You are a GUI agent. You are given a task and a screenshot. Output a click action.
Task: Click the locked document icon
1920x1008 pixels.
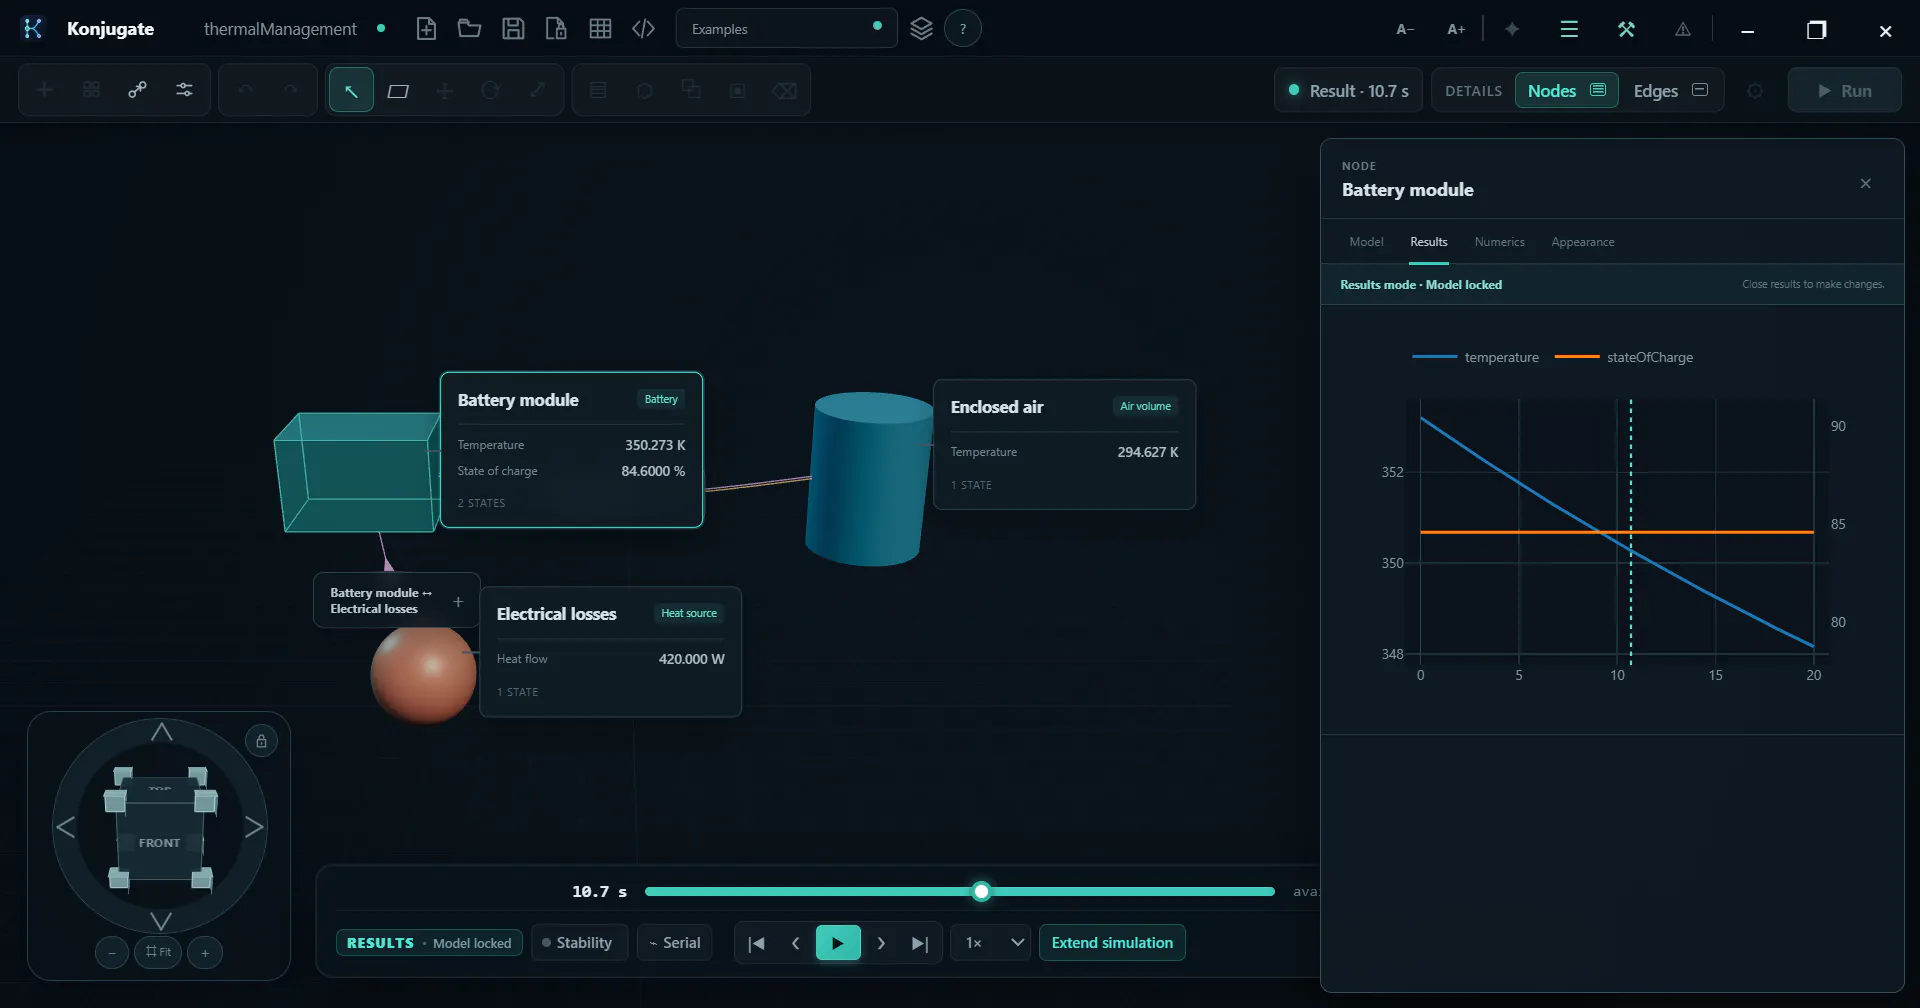tap(556, 29)
